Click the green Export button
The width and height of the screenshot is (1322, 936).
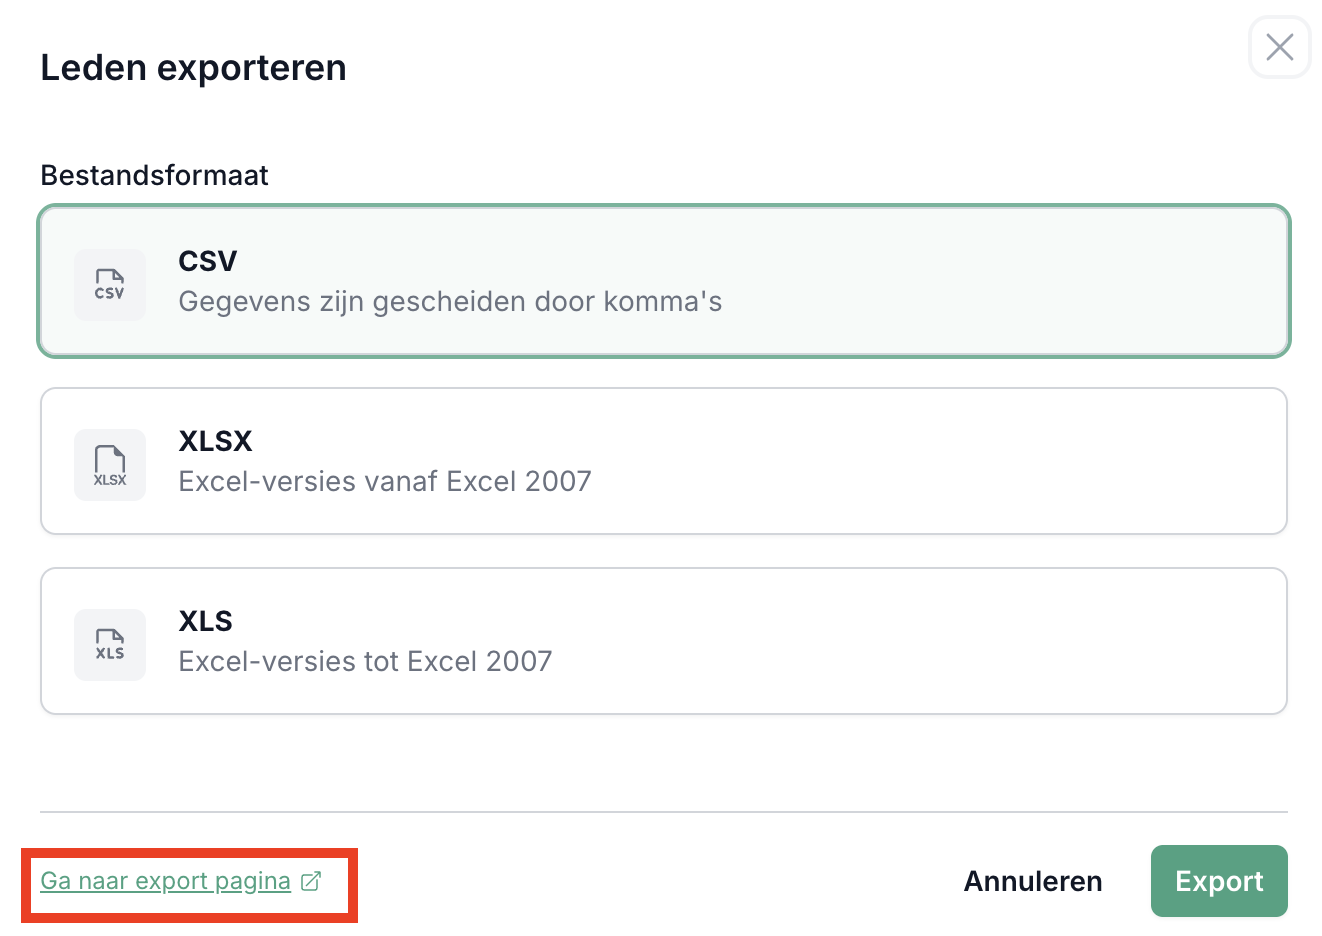tap(1219, 881)
